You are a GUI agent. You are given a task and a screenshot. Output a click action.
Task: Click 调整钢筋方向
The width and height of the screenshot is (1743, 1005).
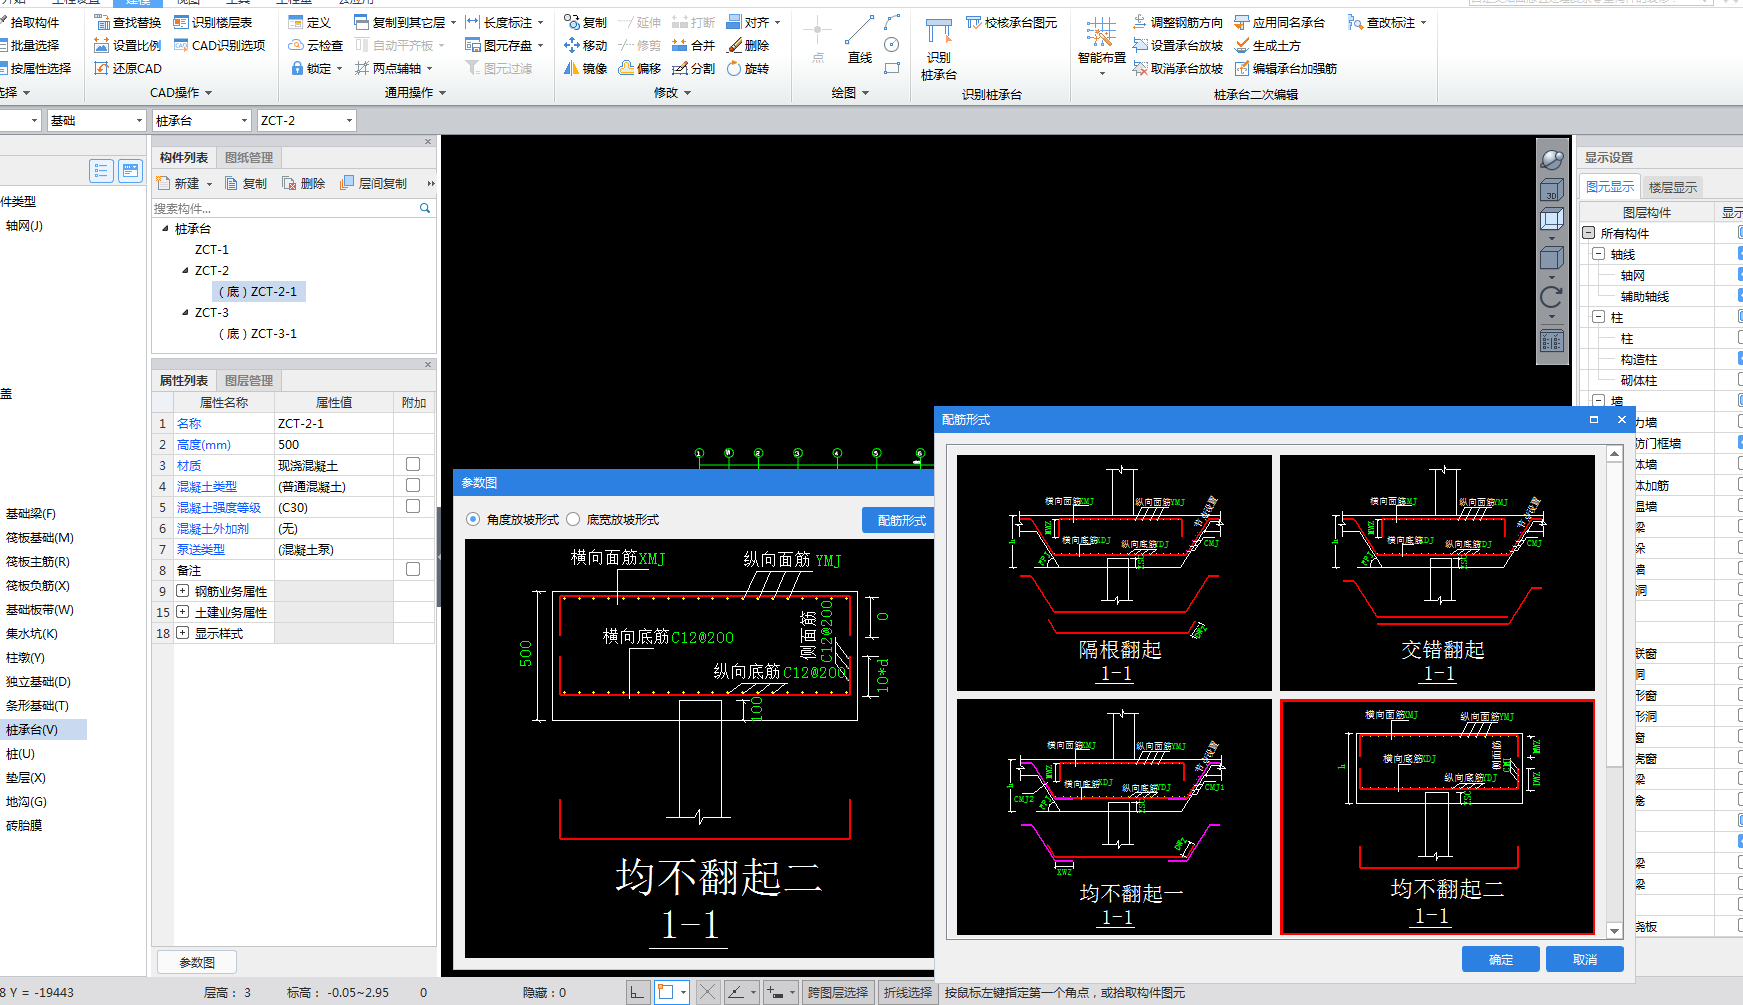1178,22
